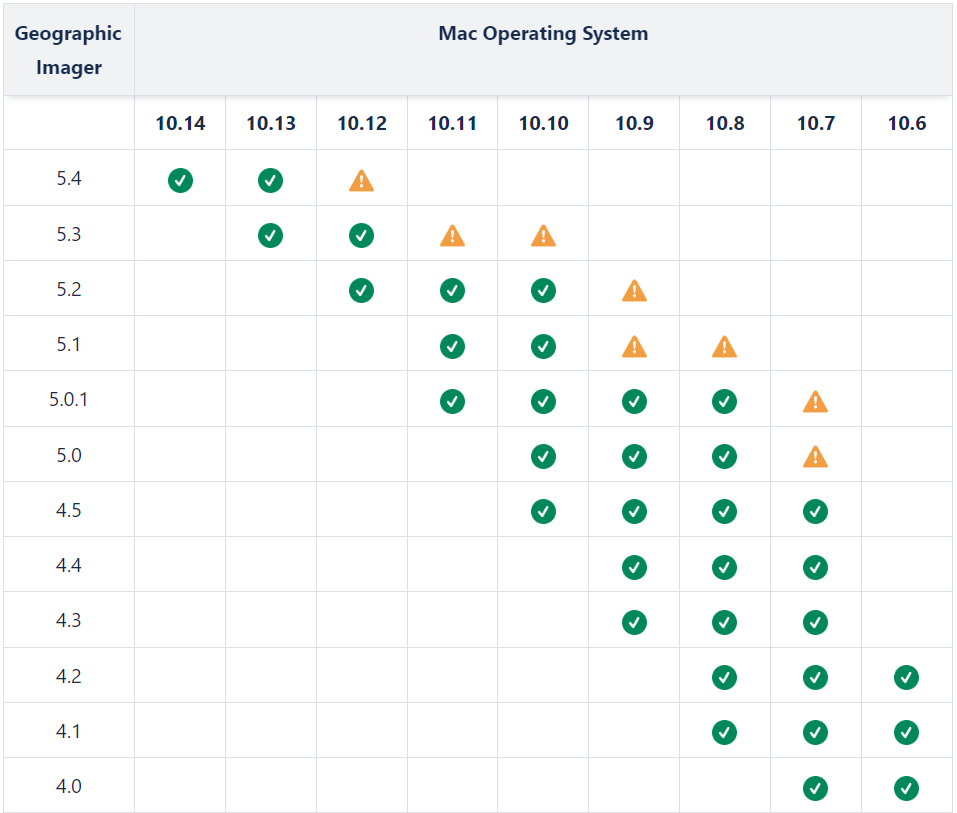957x813 pixels.
Task: Click green check for 4.2 on 10.6
Action: pos(906,677)
